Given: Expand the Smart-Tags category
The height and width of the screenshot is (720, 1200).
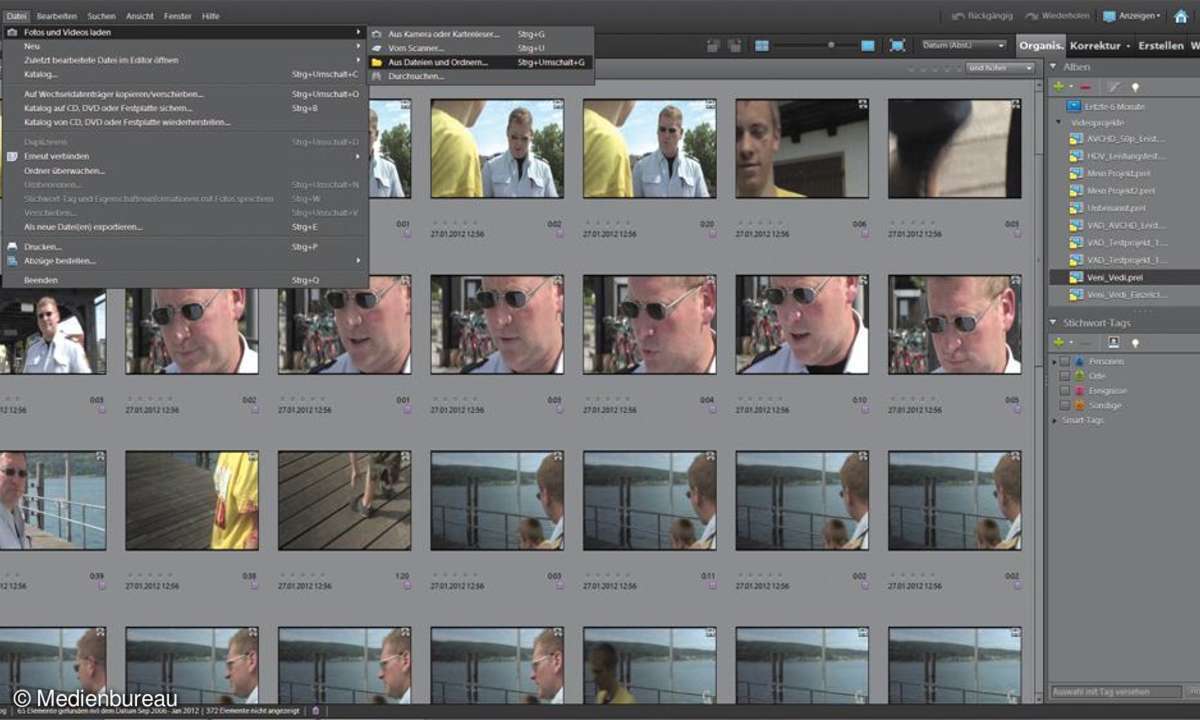Looking at the screenshot, I should click(1054, 421).
